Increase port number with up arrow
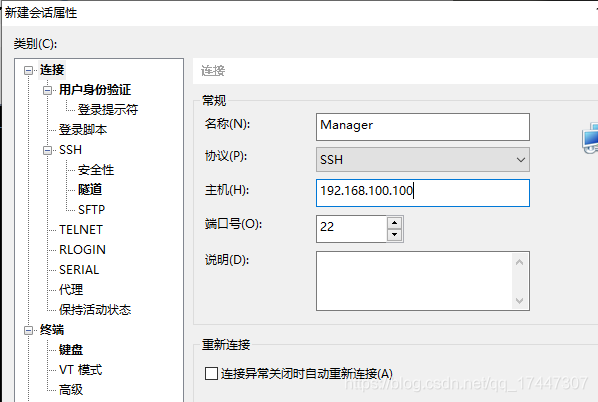The height and width of the screenshot is (402, 598). 394,223
